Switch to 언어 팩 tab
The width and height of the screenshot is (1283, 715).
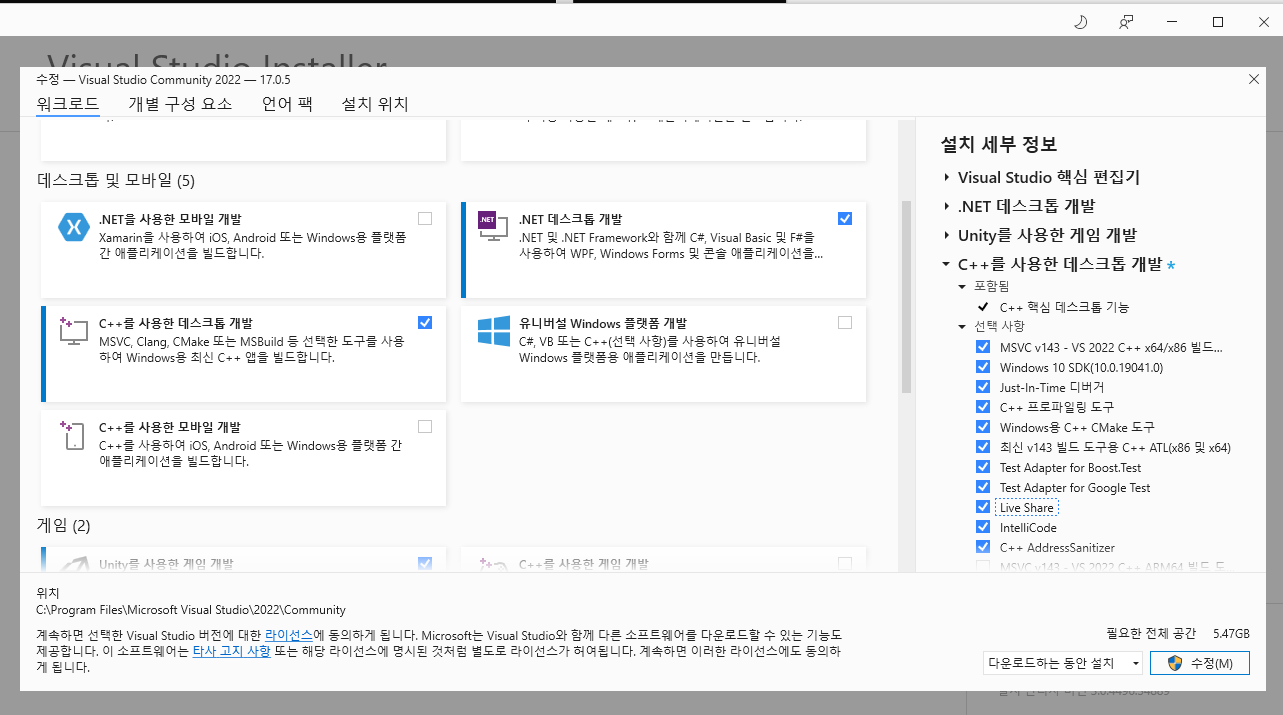click(x=287, y=104)
